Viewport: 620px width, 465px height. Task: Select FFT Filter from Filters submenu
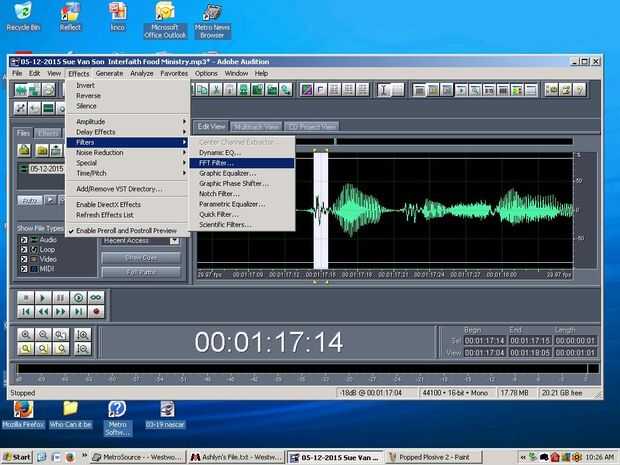point(217,162)
